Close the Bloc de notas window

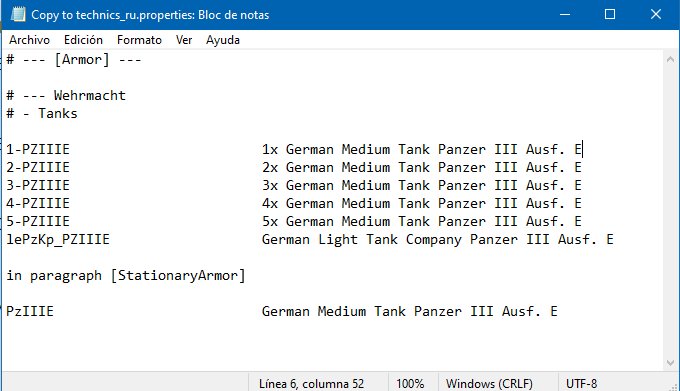(656, 14)
